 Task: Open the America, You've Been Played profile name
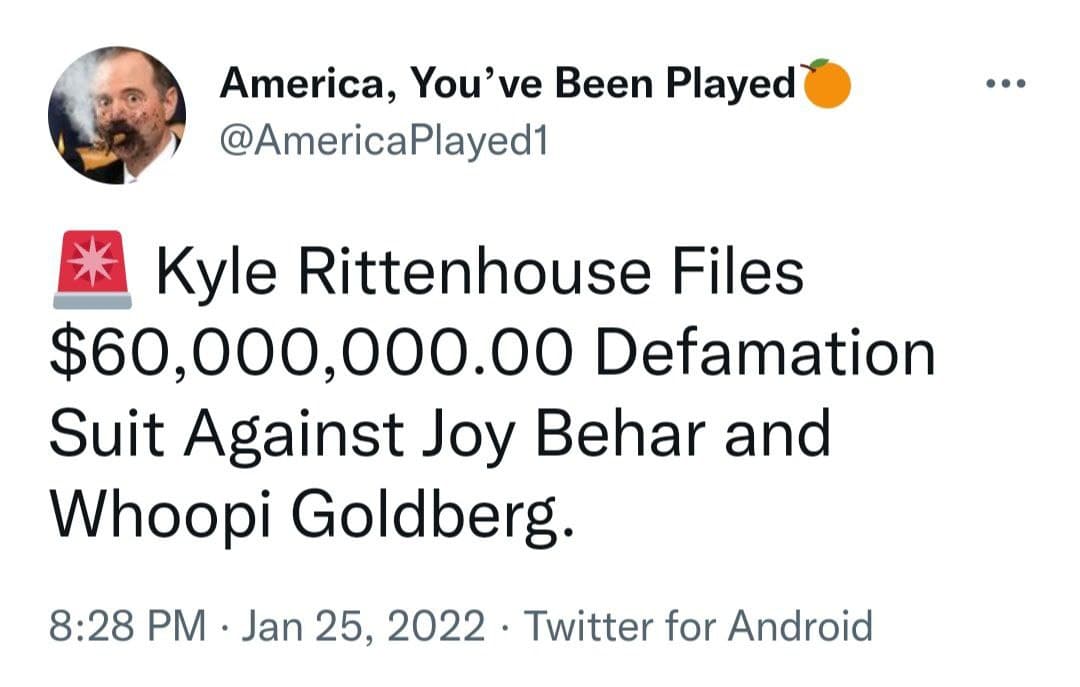click(508, 86)
